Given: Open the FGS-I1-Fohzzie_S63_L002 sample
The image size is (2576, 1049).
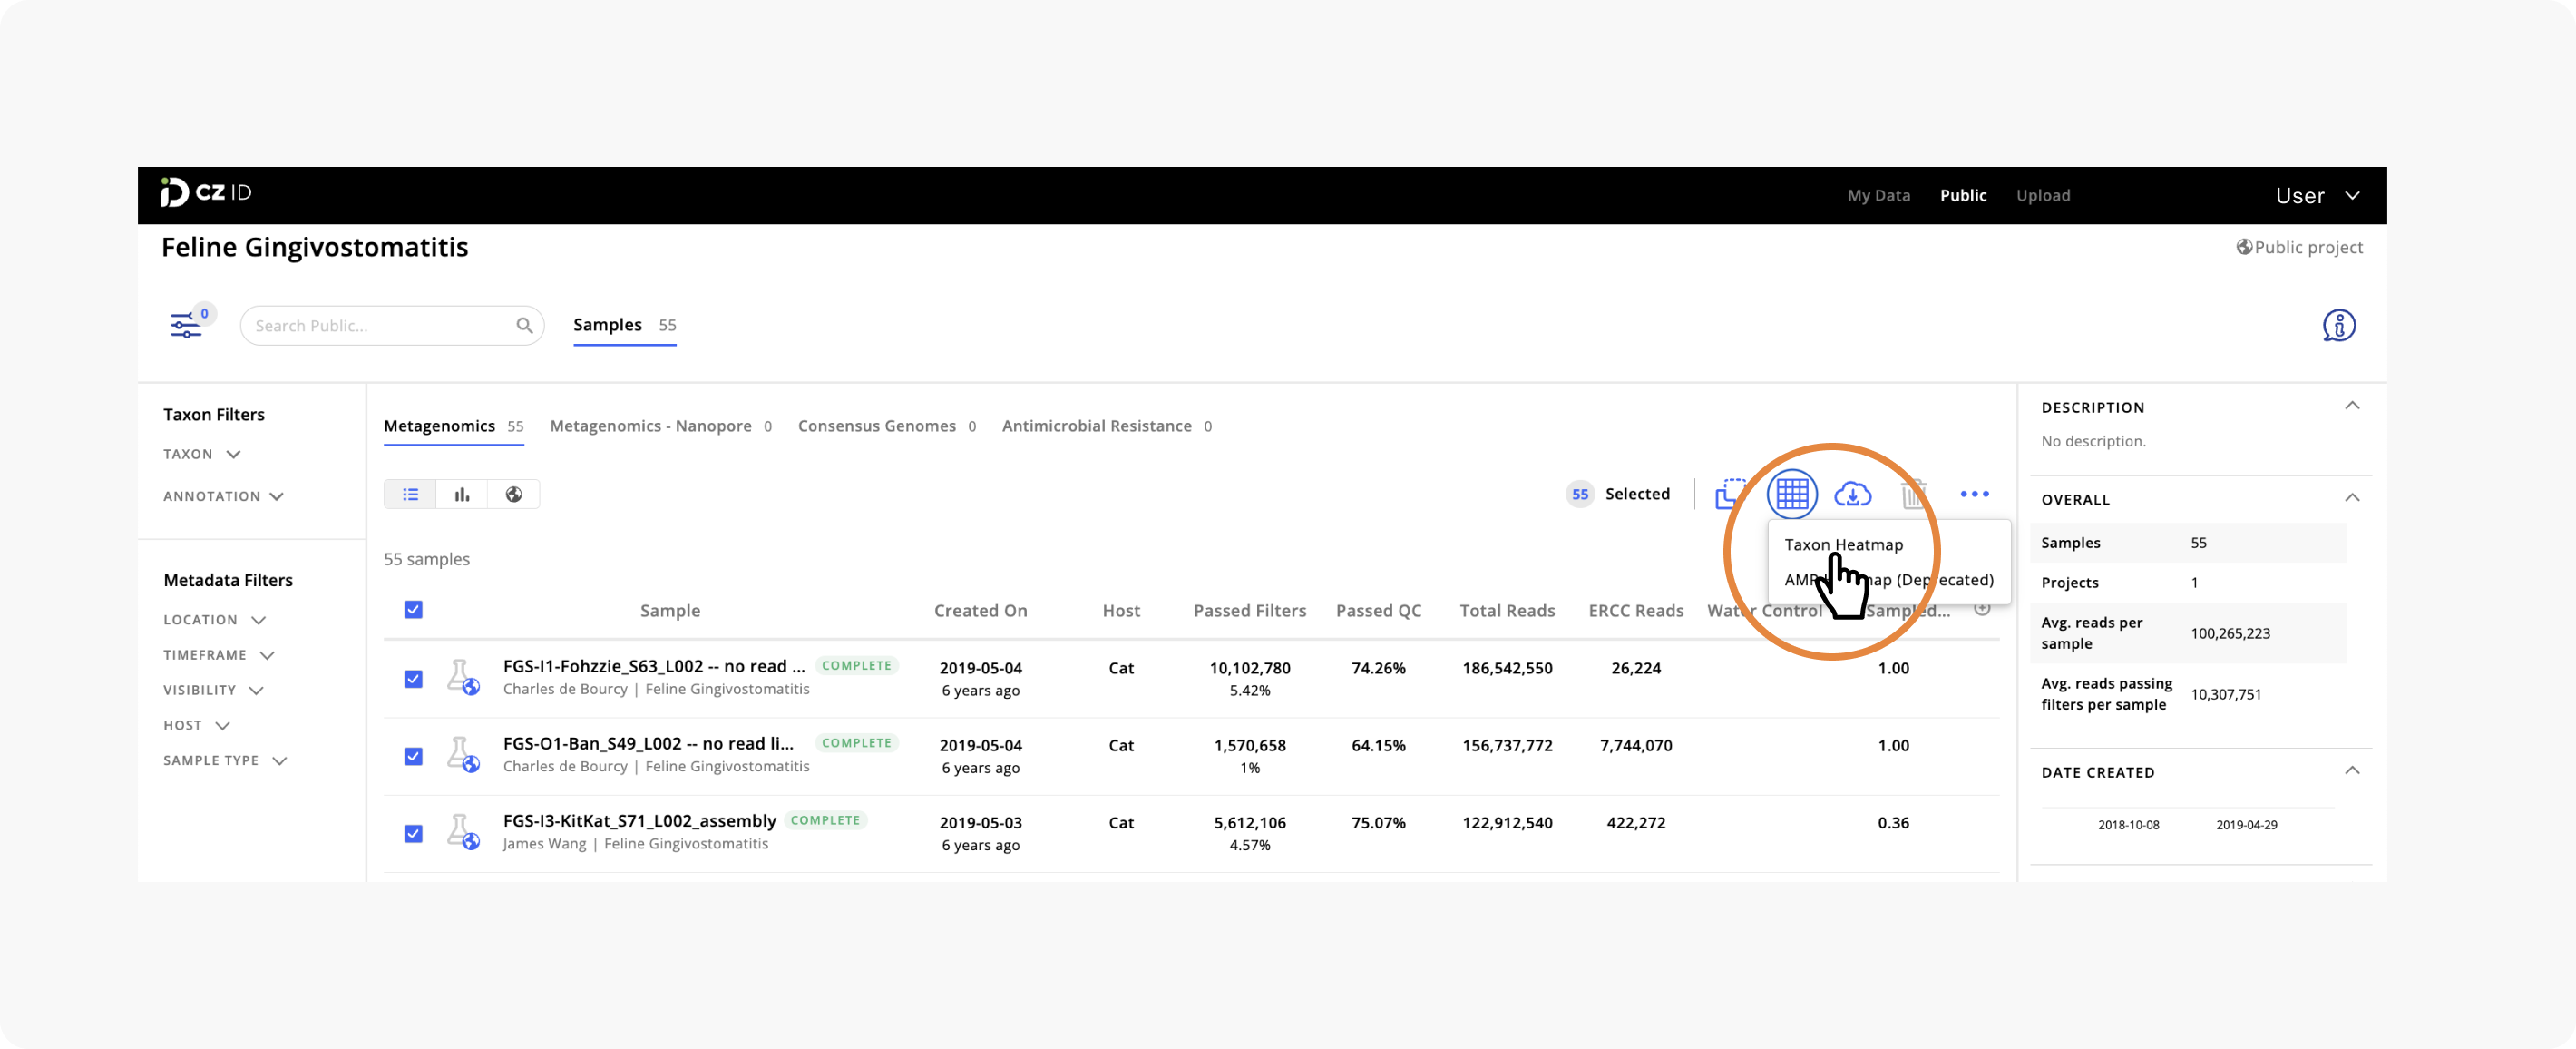Looking at the screenshot, I should coord(653,666).
